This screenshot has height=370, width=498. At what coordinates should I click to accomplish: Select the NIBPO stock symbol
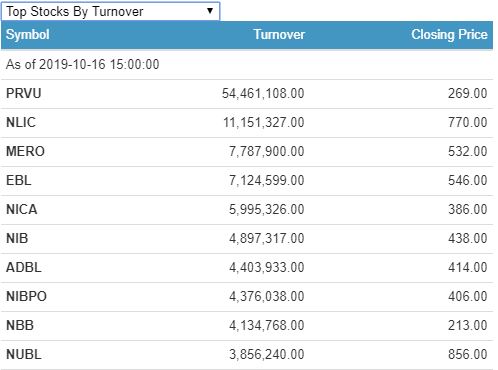click(26, 296)
